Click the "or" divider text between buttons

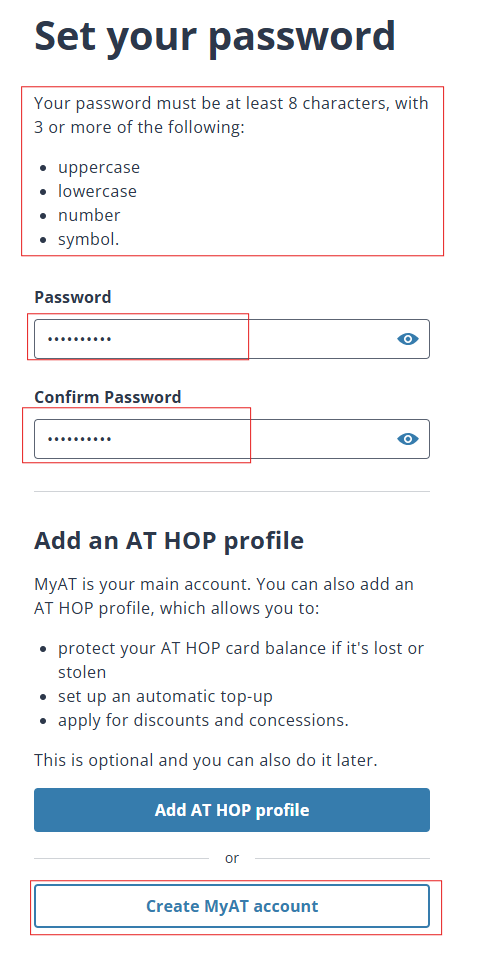pos(232,858)
